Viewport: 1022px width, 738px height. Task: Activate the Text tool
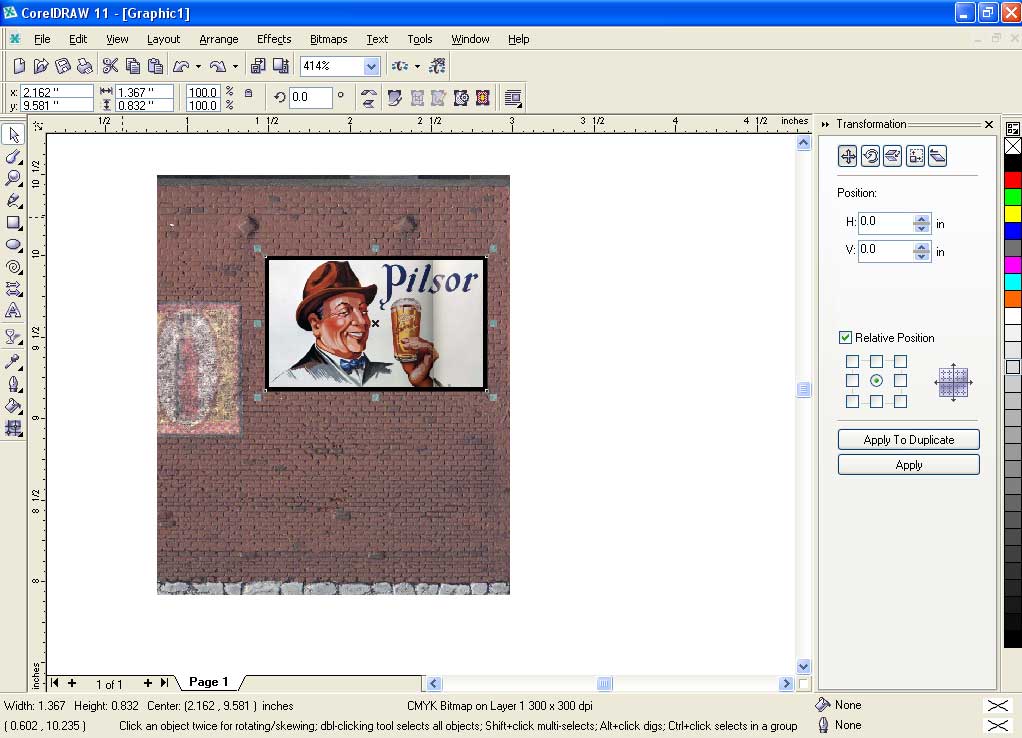(x=13, y=311)
